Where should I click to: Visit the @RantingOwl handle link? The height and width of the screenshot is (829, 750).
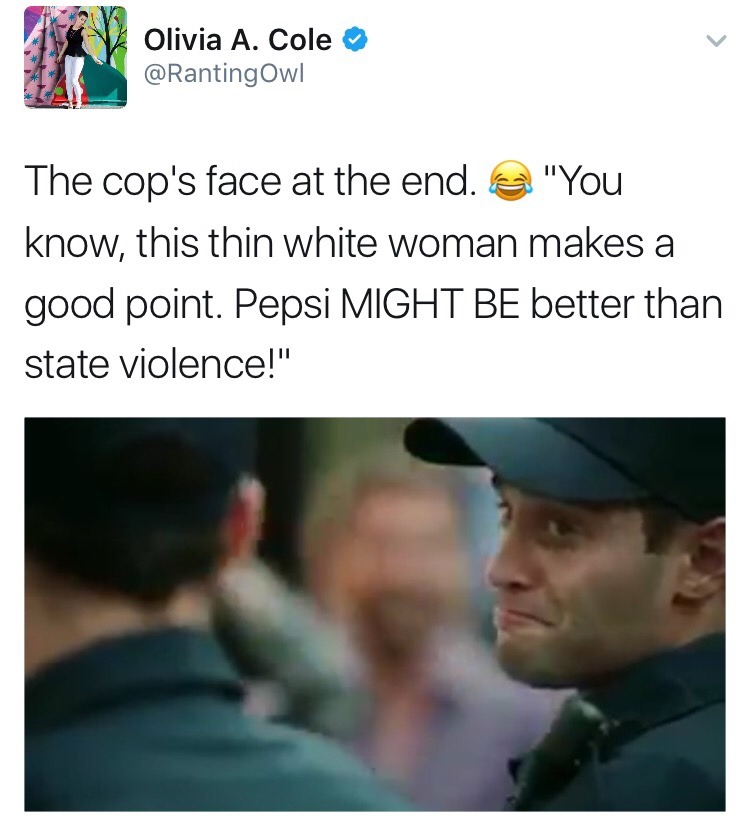click(224, 73)
